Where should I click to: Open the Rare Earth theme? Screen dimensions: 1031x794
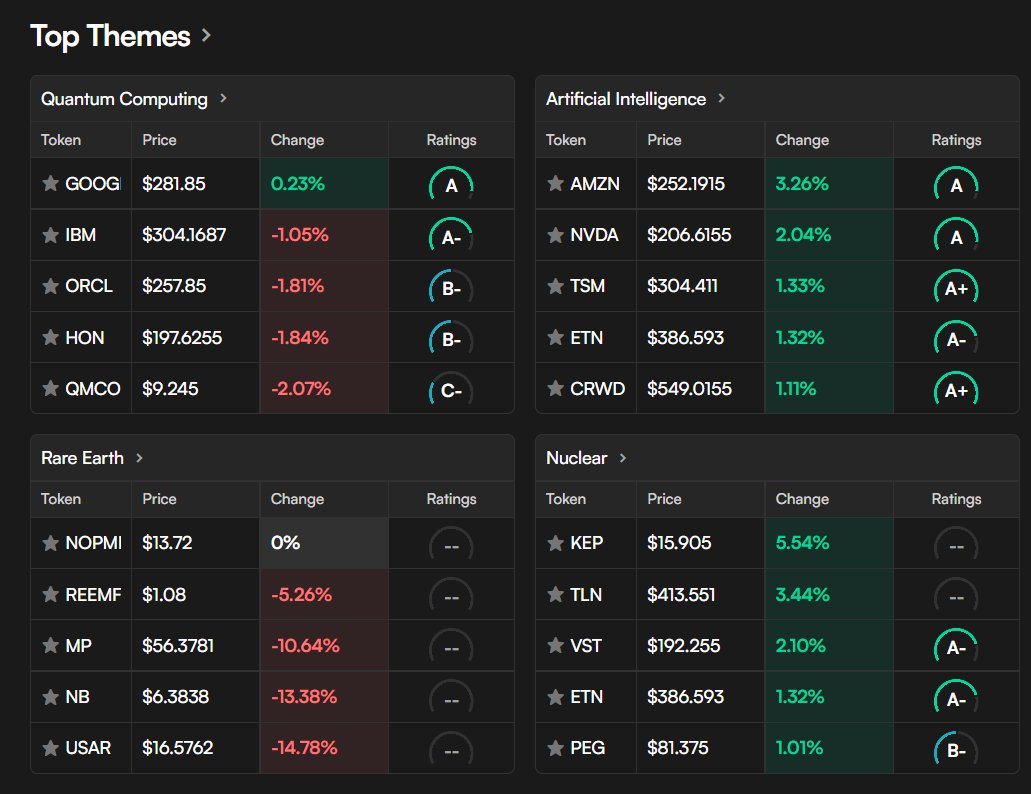point(141,458)
